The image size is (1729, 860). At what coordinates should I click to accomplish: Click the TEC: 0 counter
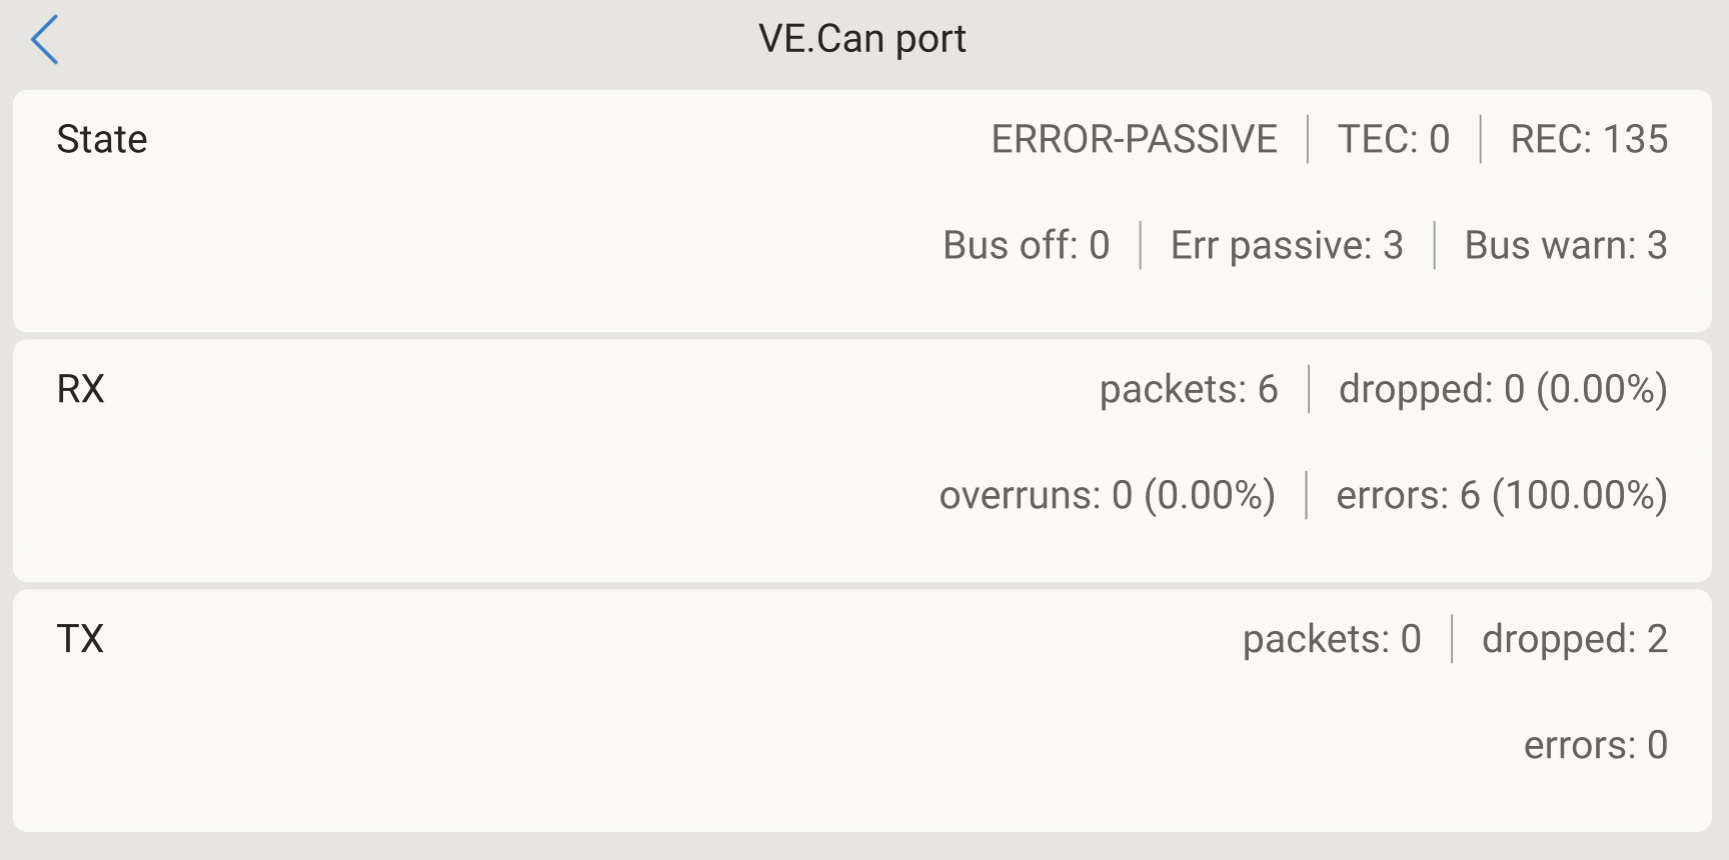pyautogui.click(x=1394, y=139)
